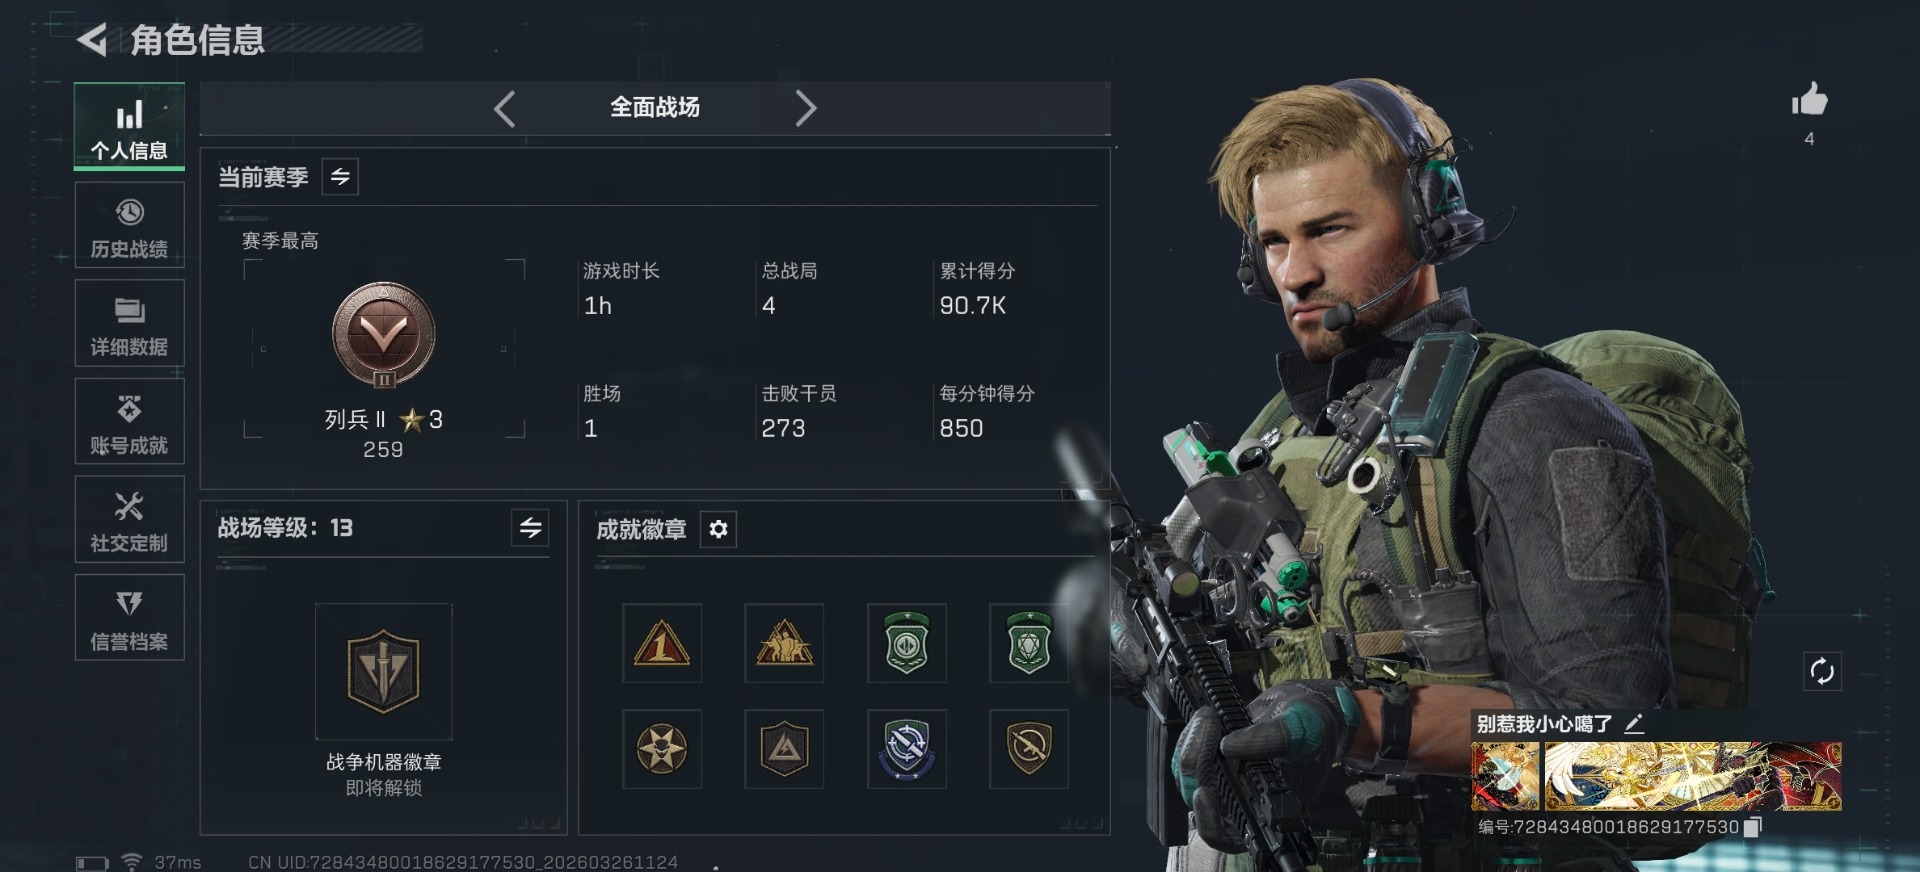
Task: Select the crossed-out rifle shield badge
Action: (x=1028, y=749)
